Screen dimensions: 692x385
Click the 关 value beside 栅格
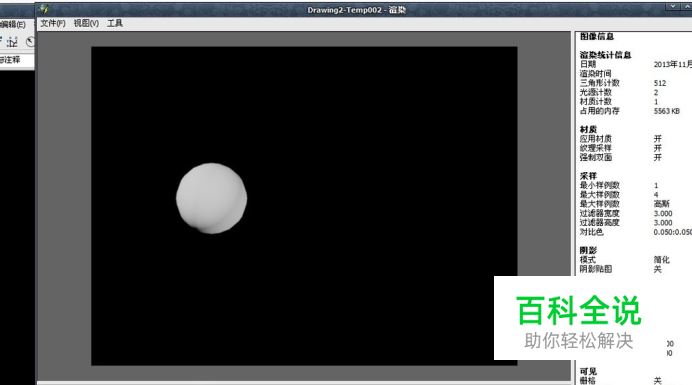658,380
